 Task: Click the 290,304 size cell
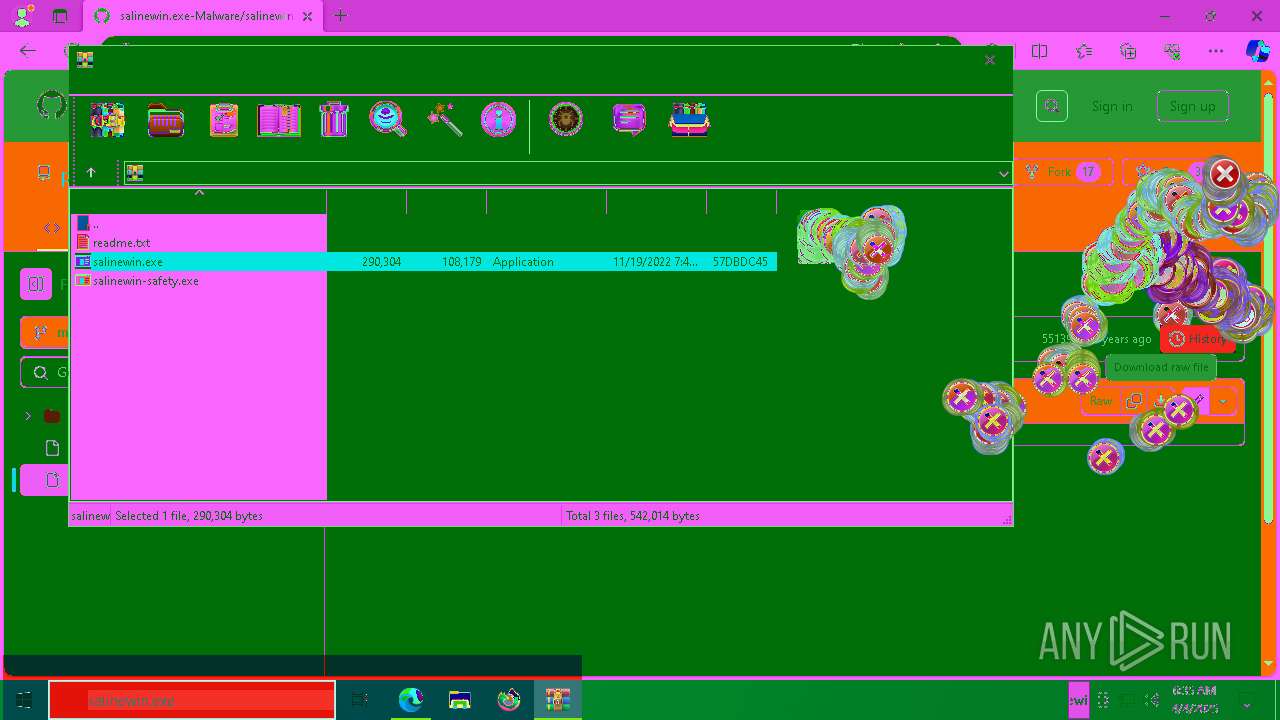[x=381, y=262]
